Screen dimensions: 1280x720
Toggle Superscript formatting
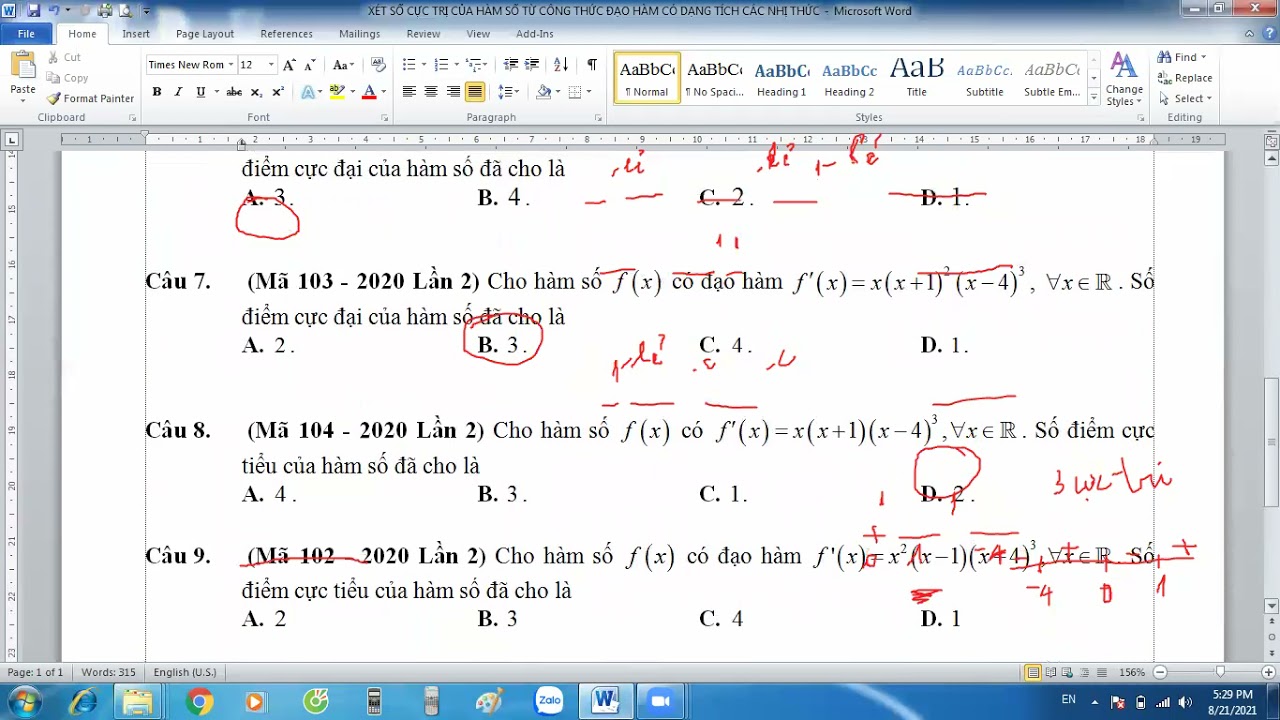(278, 92)
